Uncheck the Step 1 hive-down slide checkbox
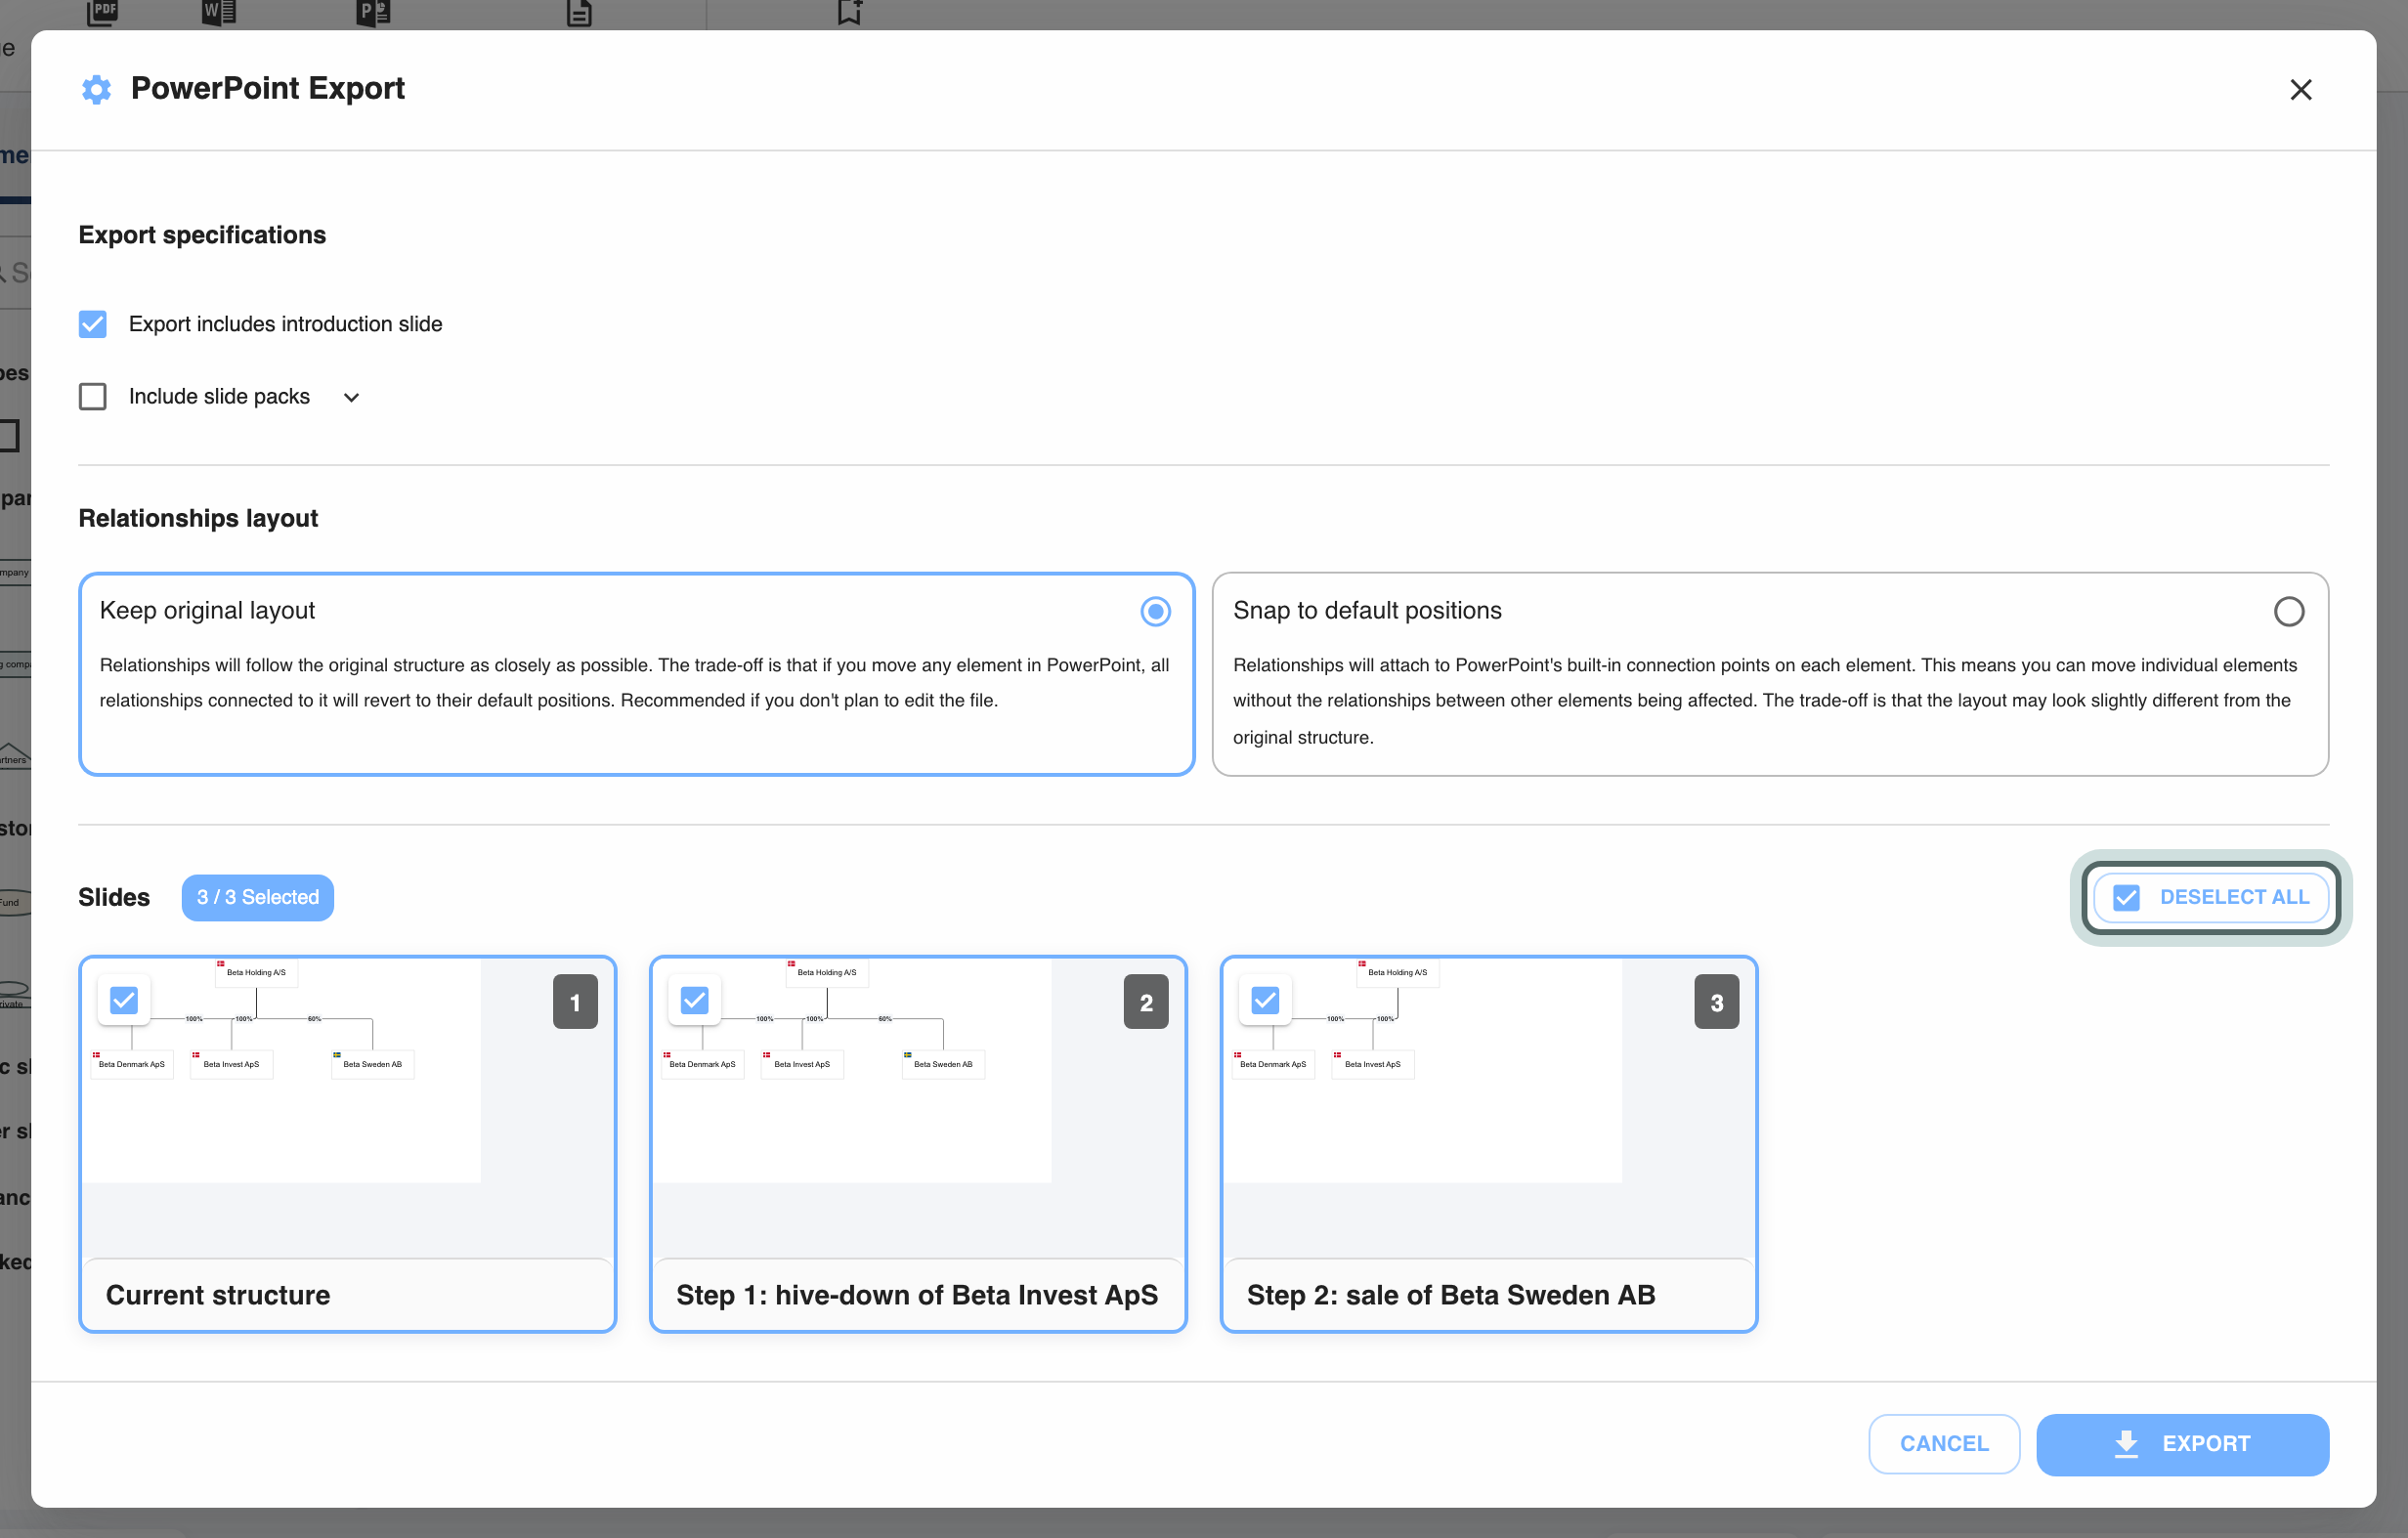 click(694, 1000)
